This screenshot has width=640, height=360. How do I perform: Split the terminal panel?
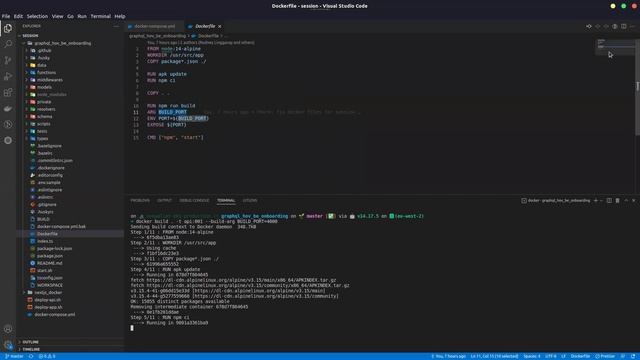609,200
